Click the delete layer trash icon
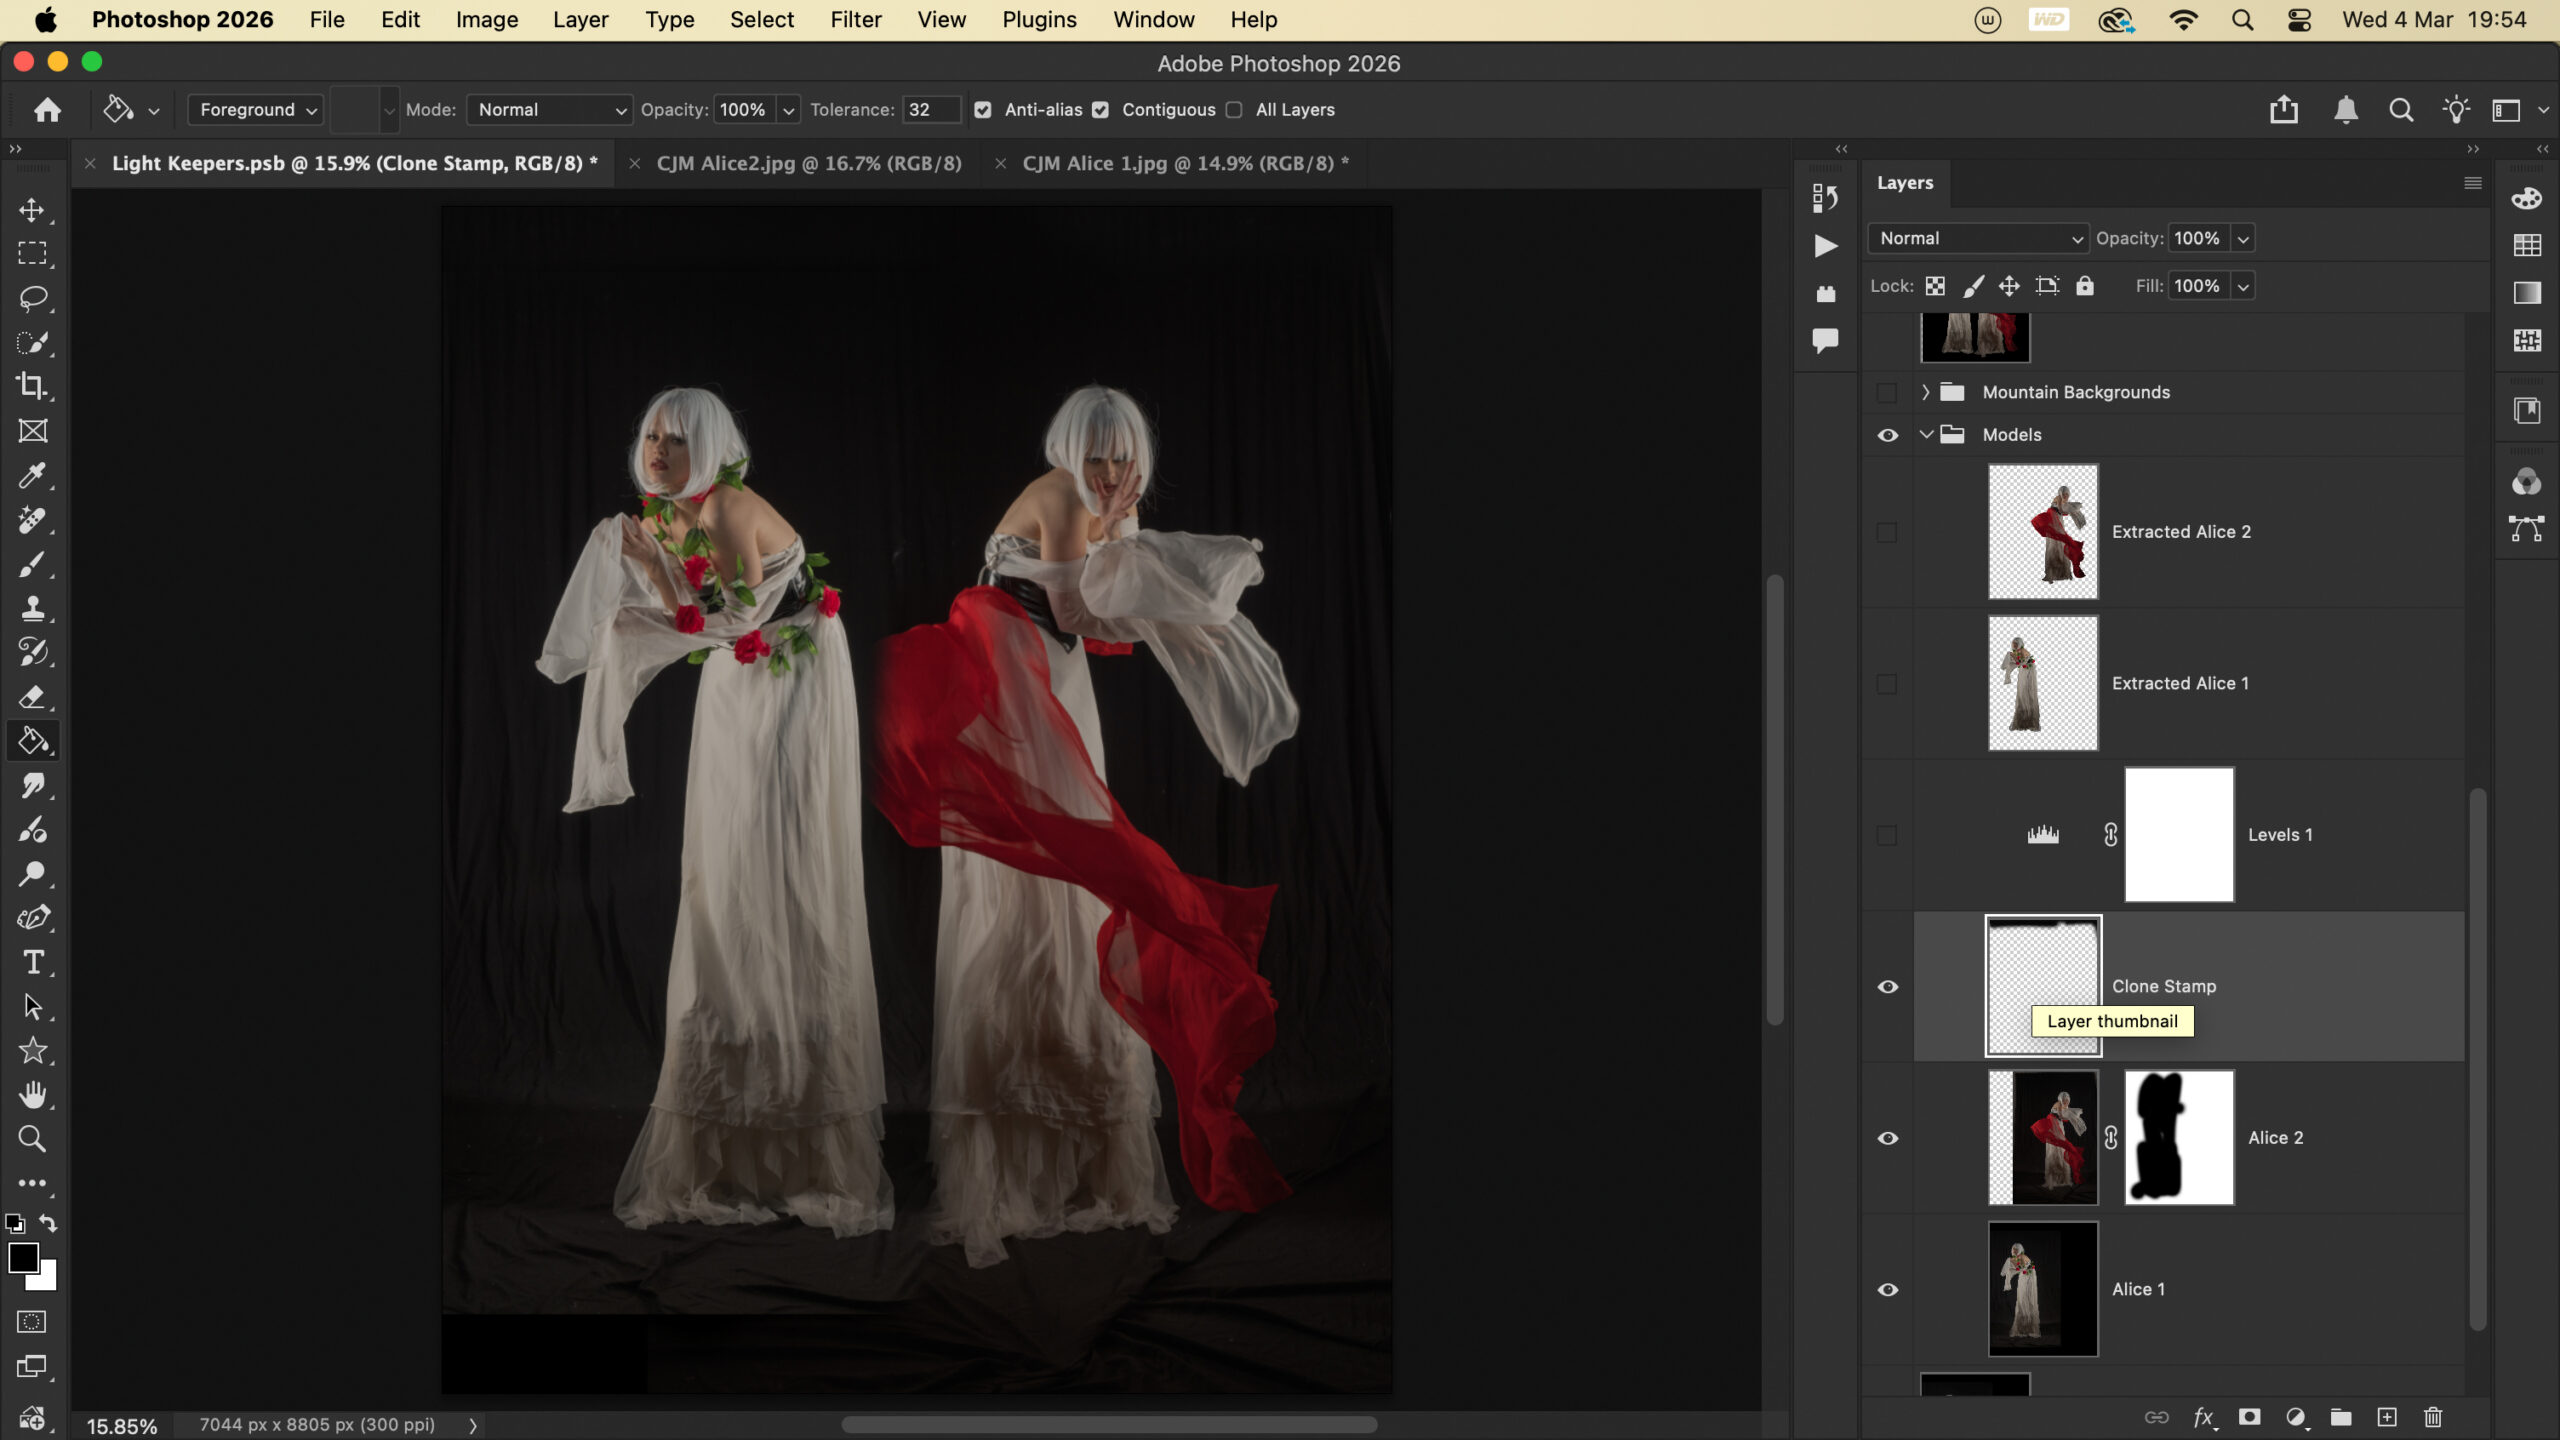 coord(2433,1417)
